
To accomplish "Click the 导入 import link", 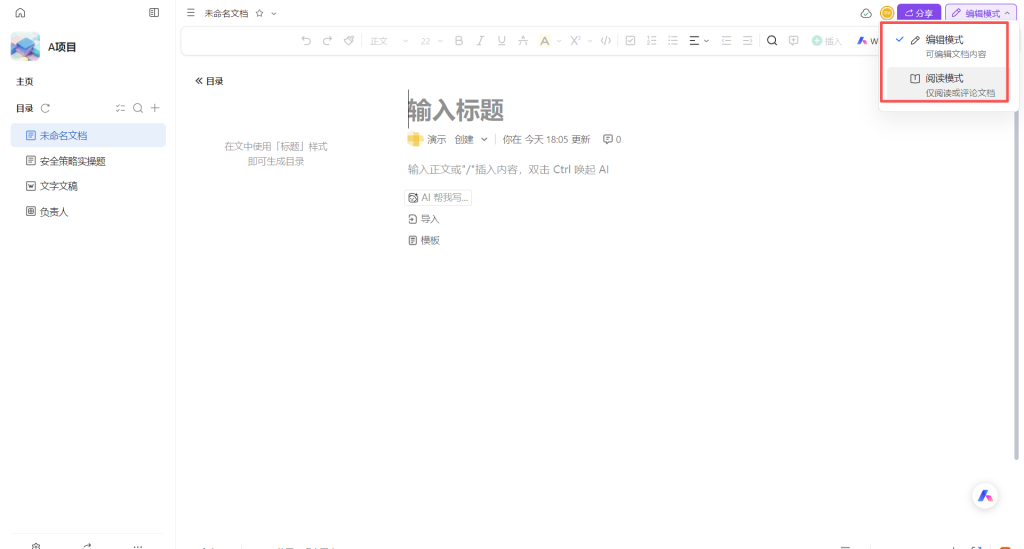I will [424, 219].
